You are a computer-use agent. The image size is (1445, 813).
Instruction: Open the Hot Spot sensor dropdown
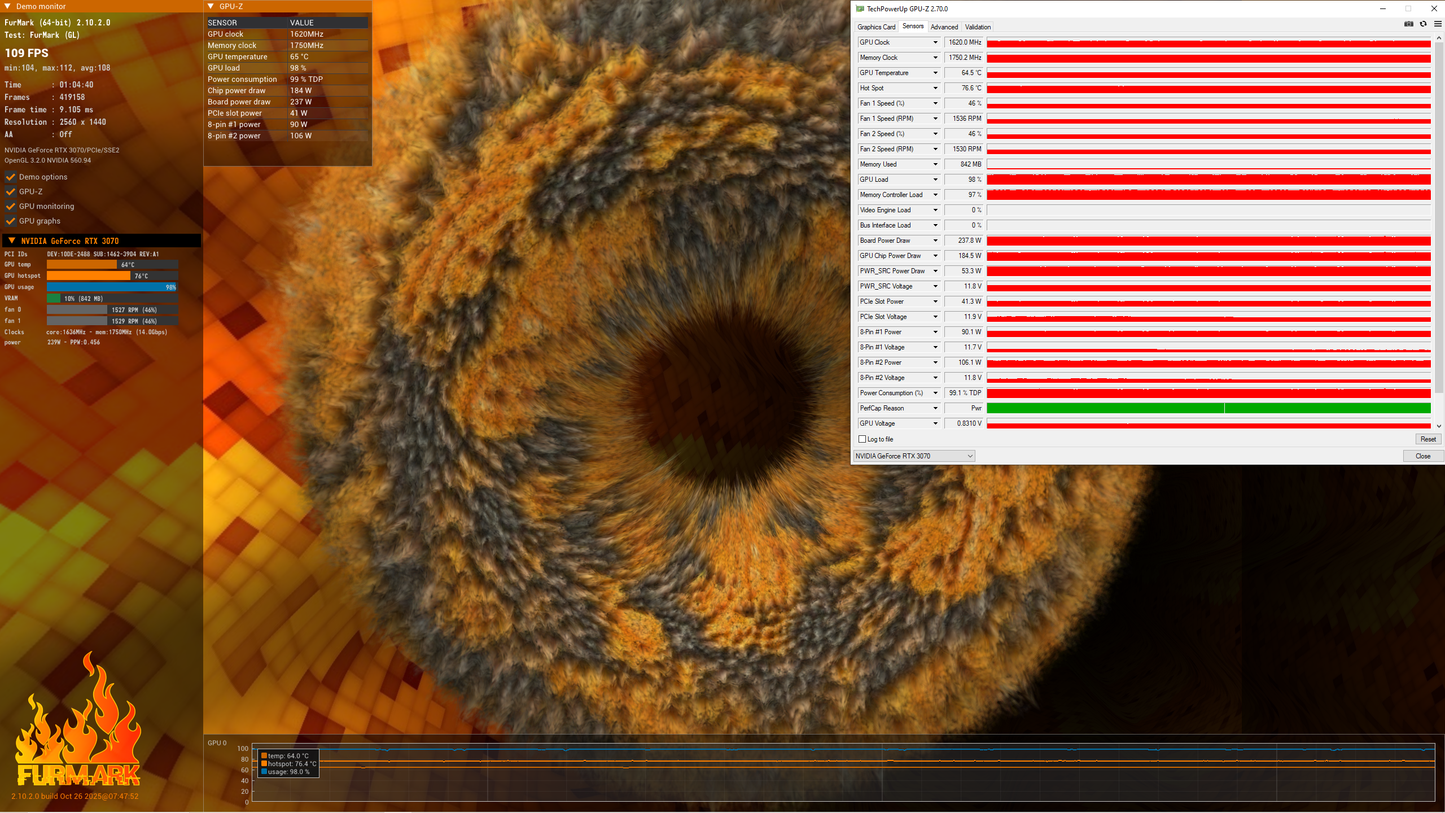[935, 88]
